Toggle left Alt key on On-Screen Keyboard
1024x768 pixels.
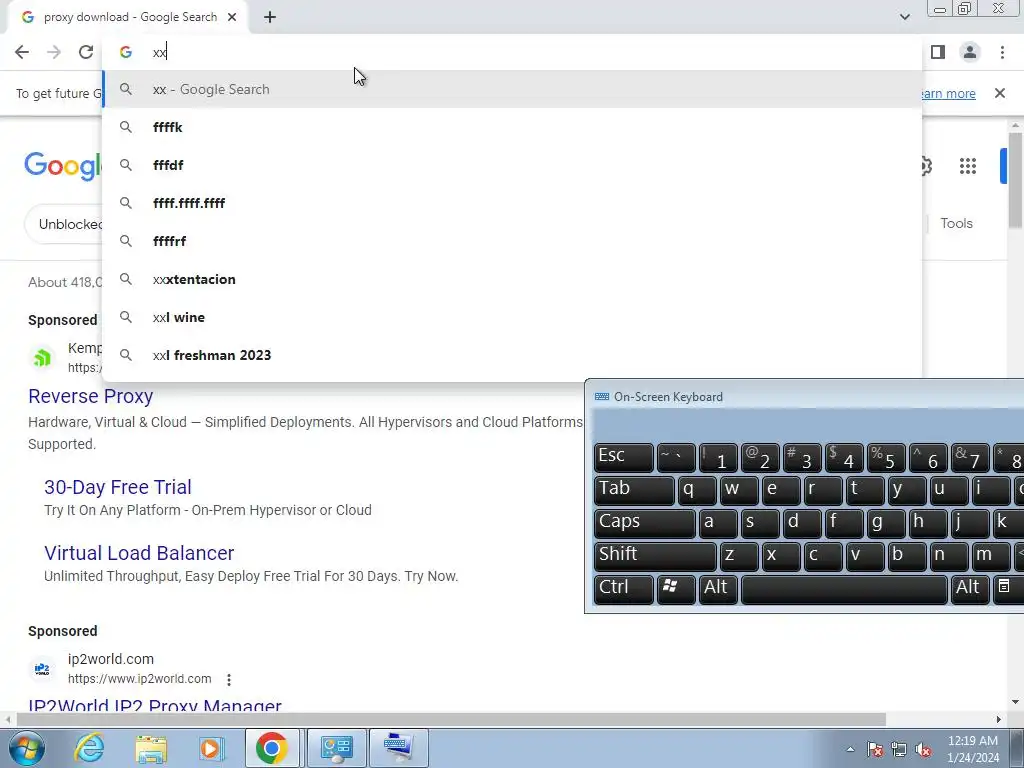tap(718, 589)
